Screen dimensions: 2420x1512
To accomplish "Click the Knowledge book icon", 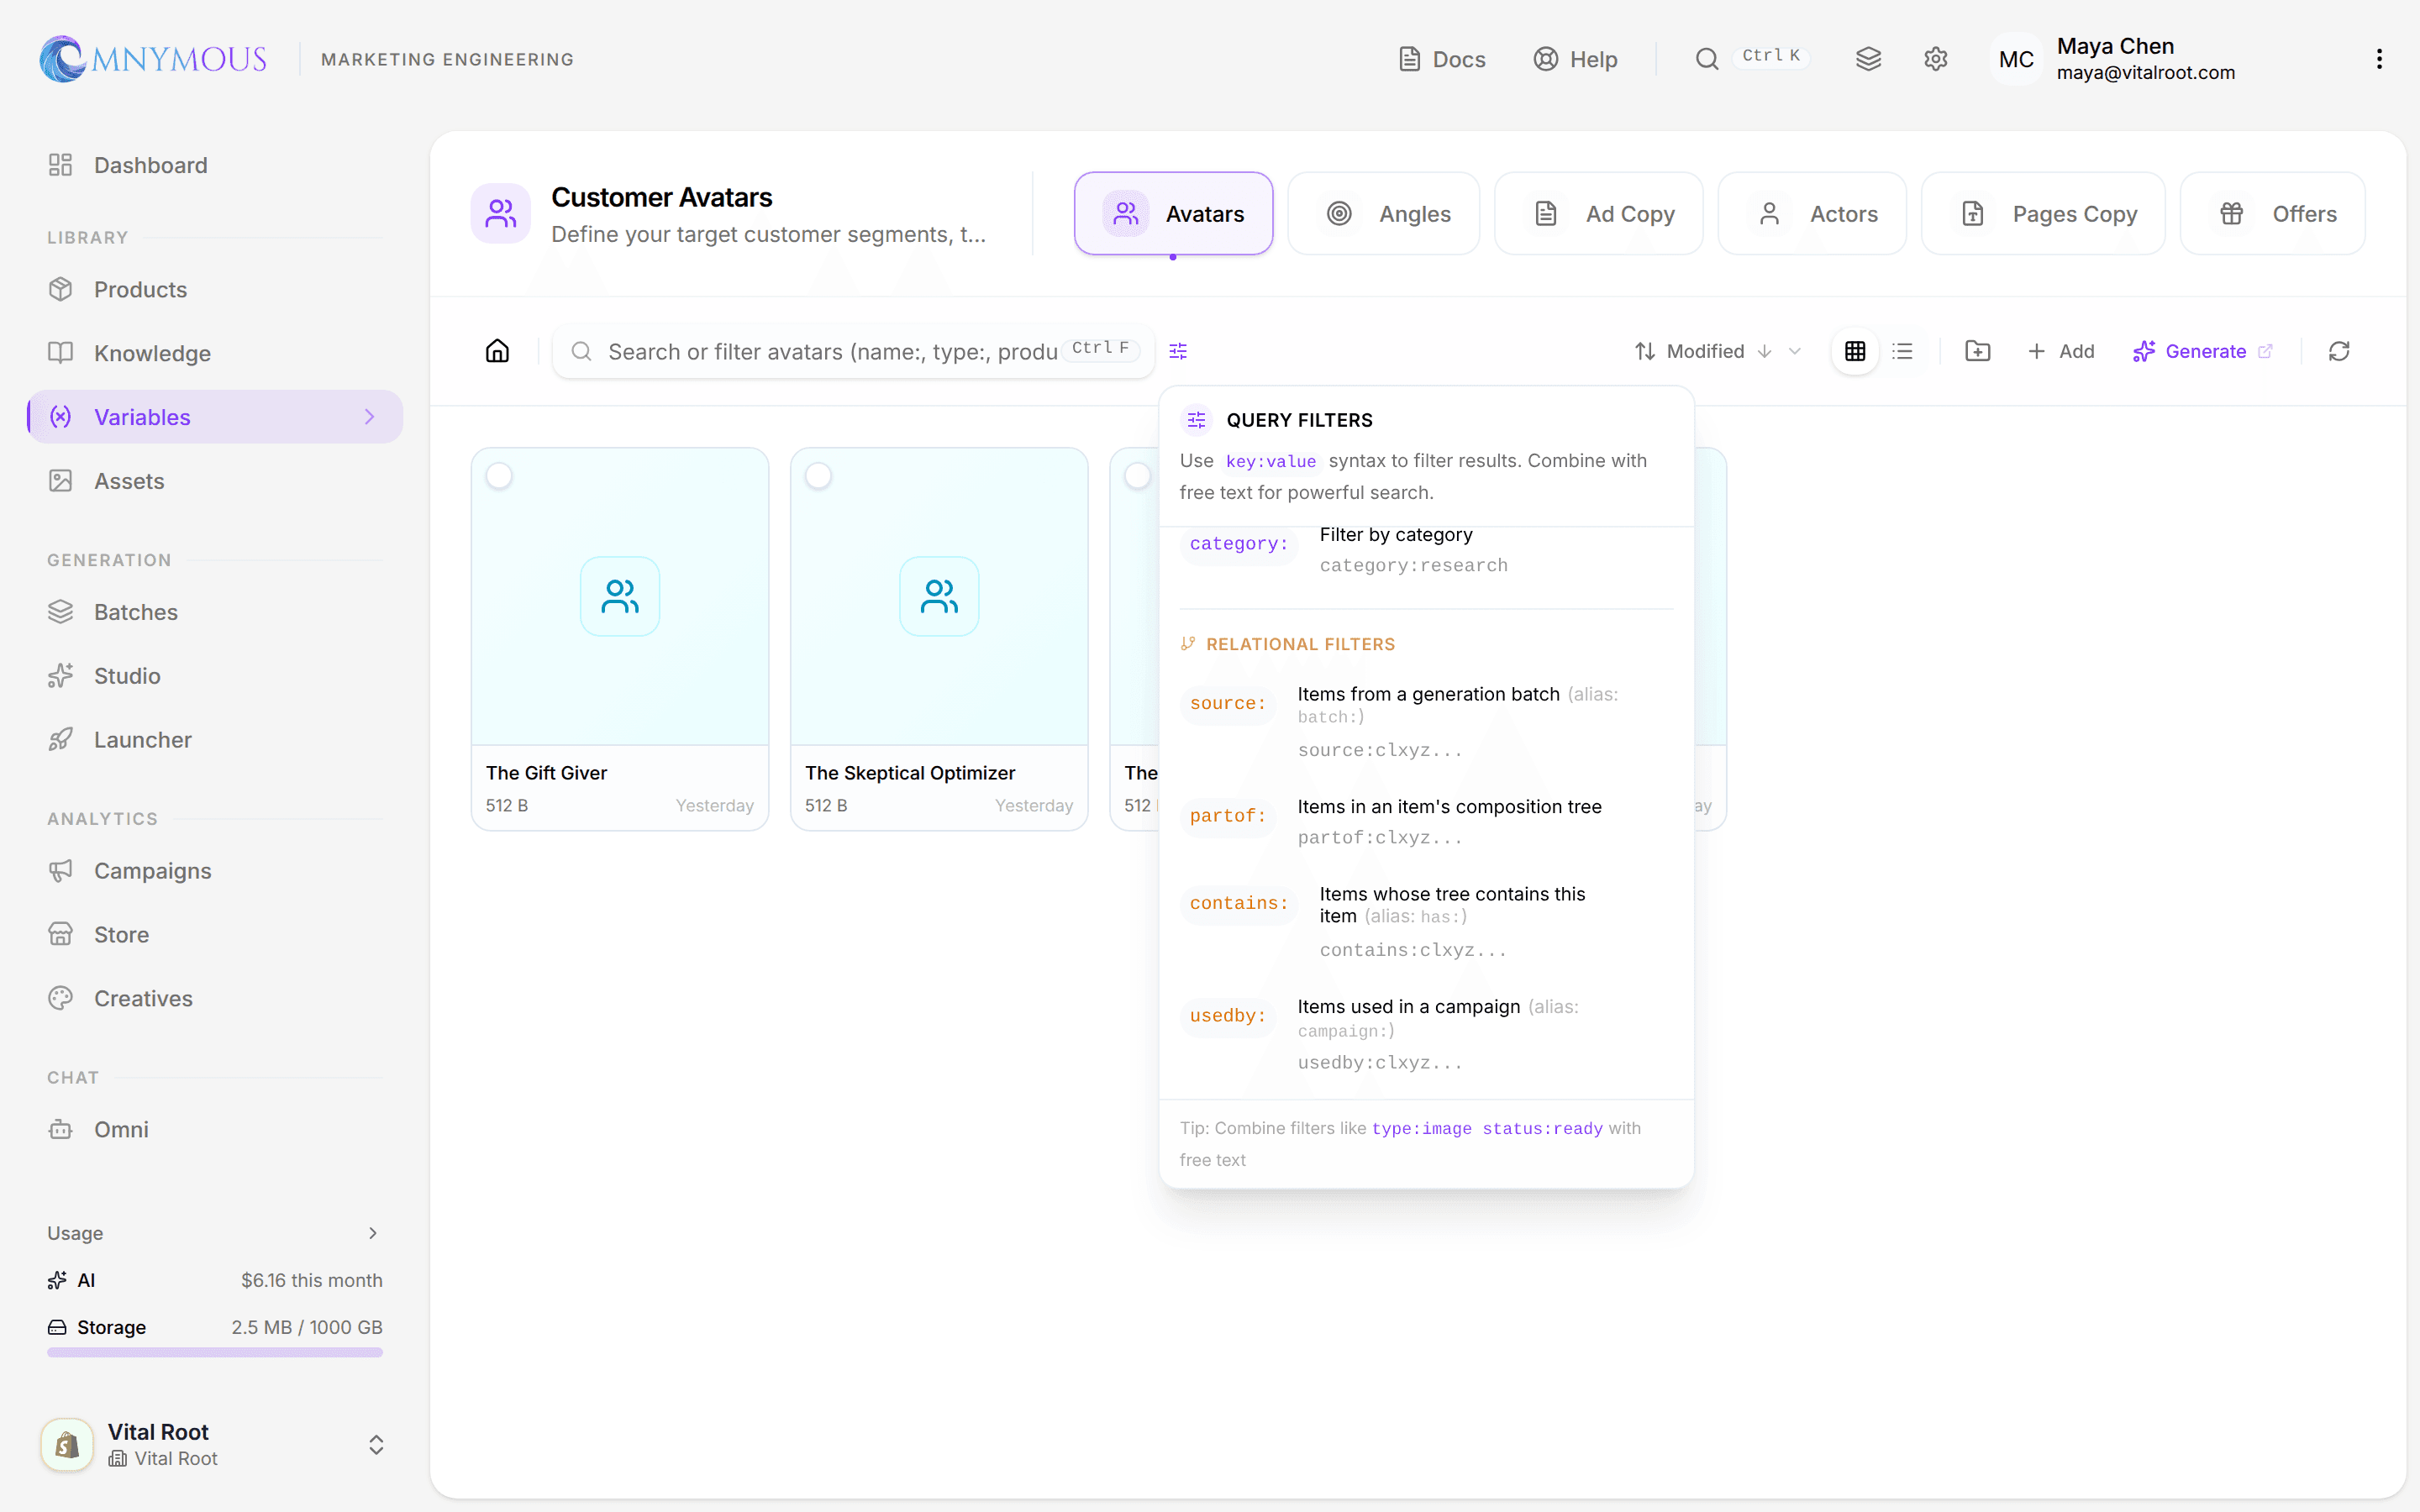I will coord(61,353).
